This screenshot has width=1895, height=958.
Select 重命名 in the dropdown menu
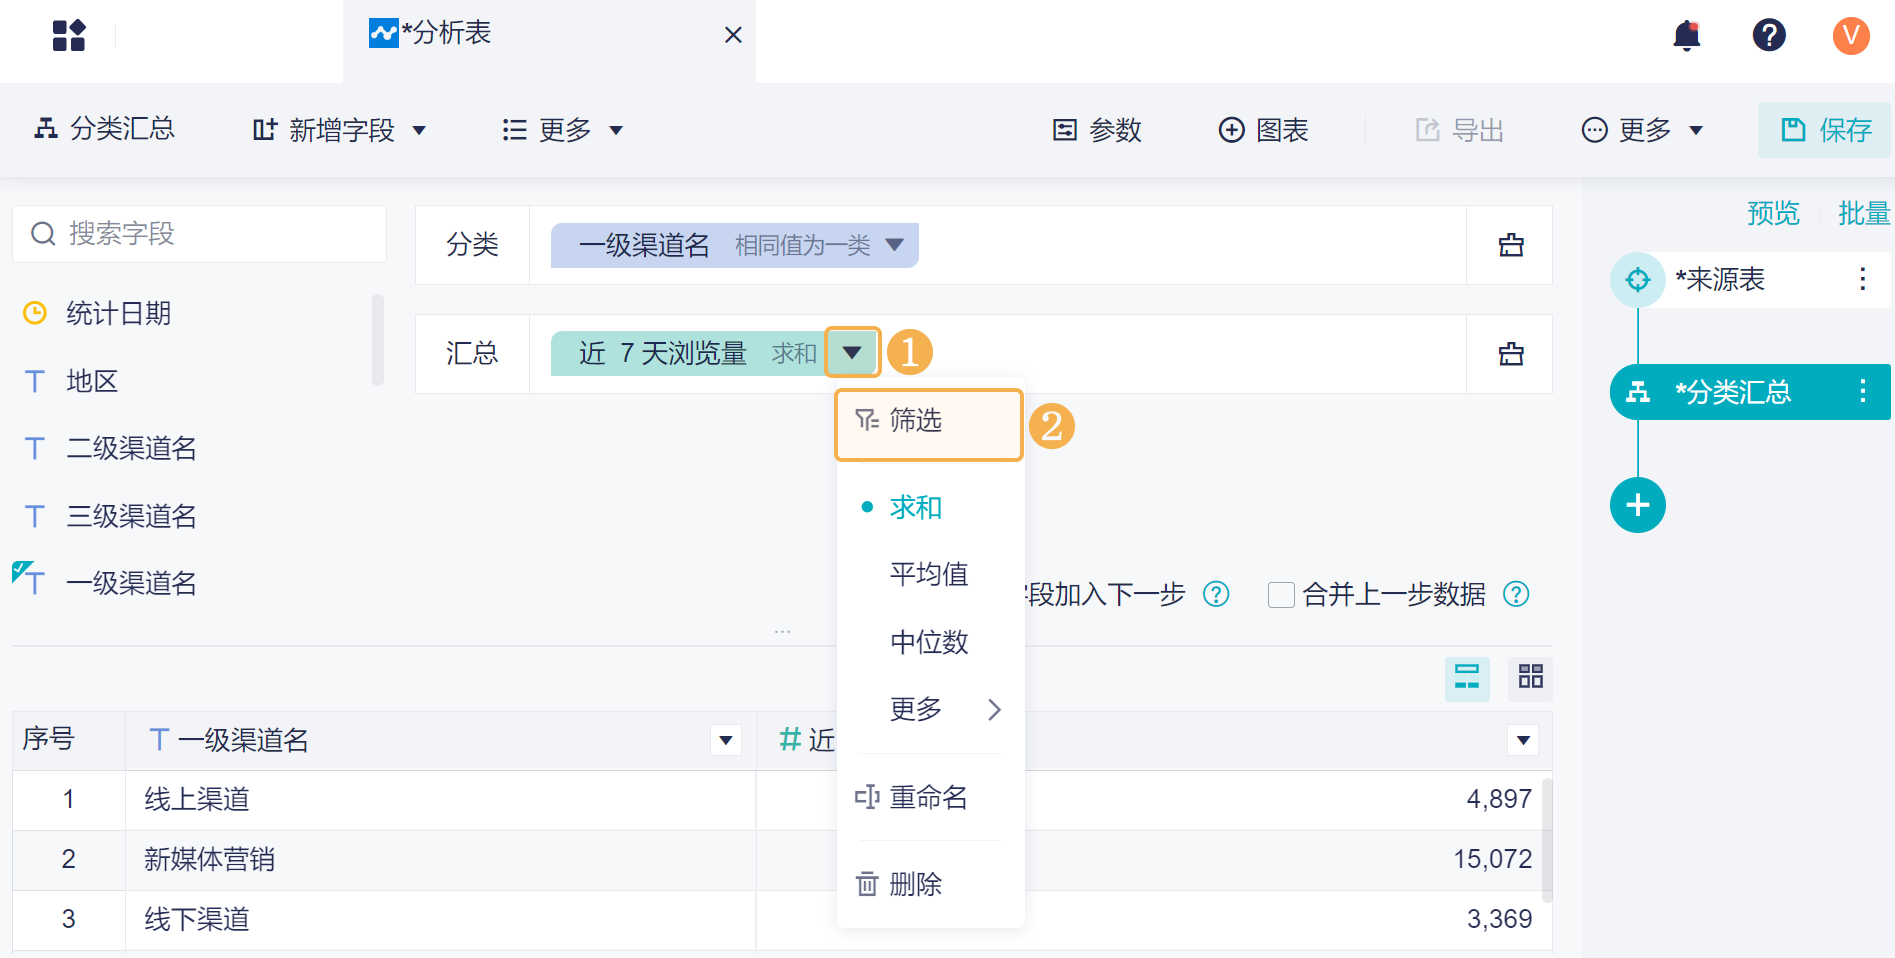(928, 797)
